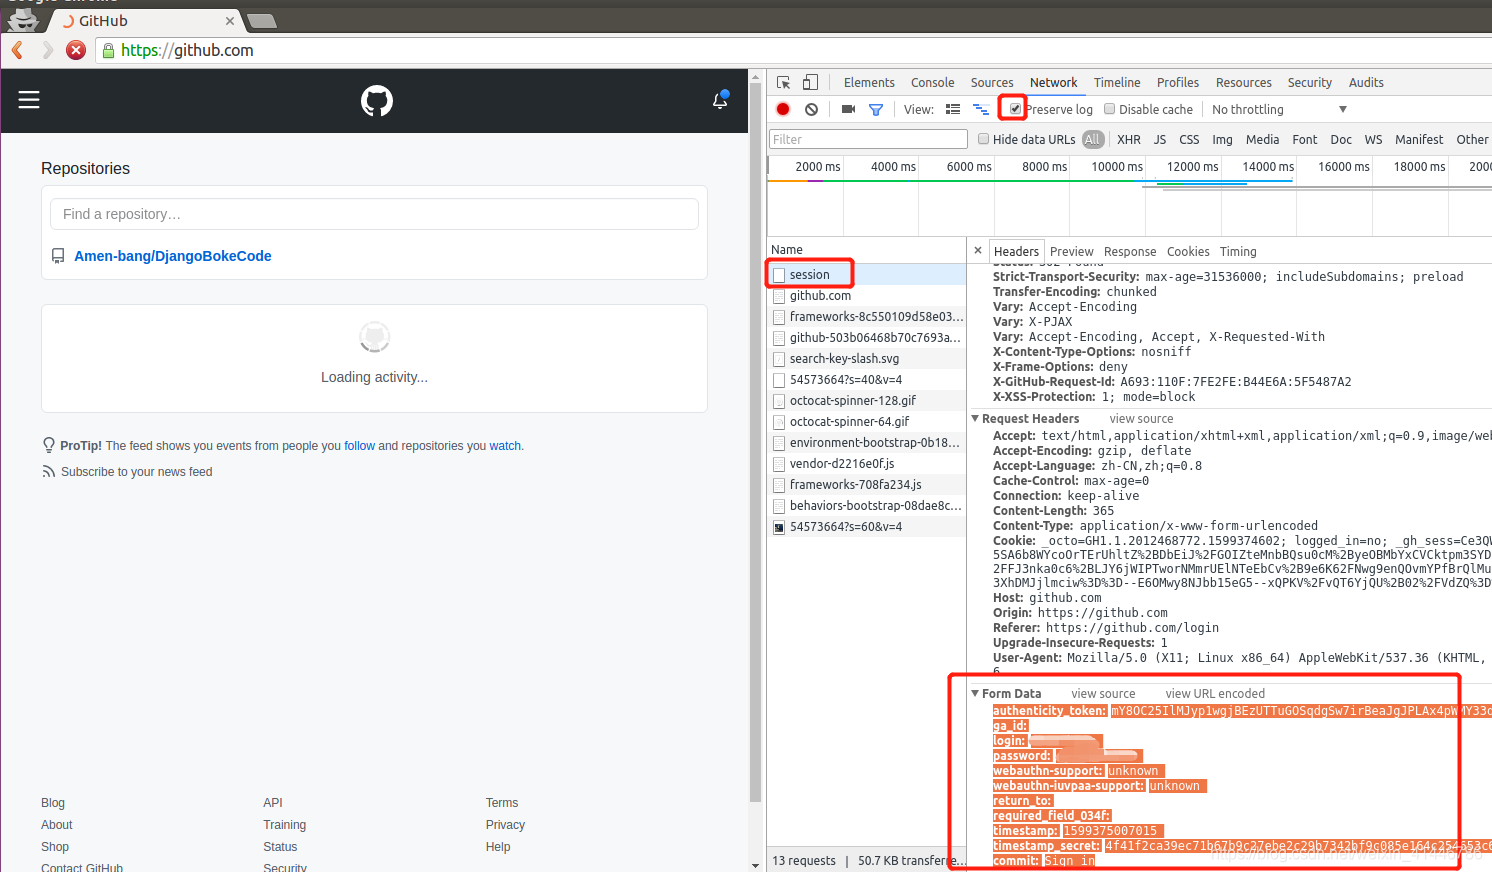The height and width of the screenshot is (872, 1492).
Task: Click the red record network log button
Action: pos(783,109)
